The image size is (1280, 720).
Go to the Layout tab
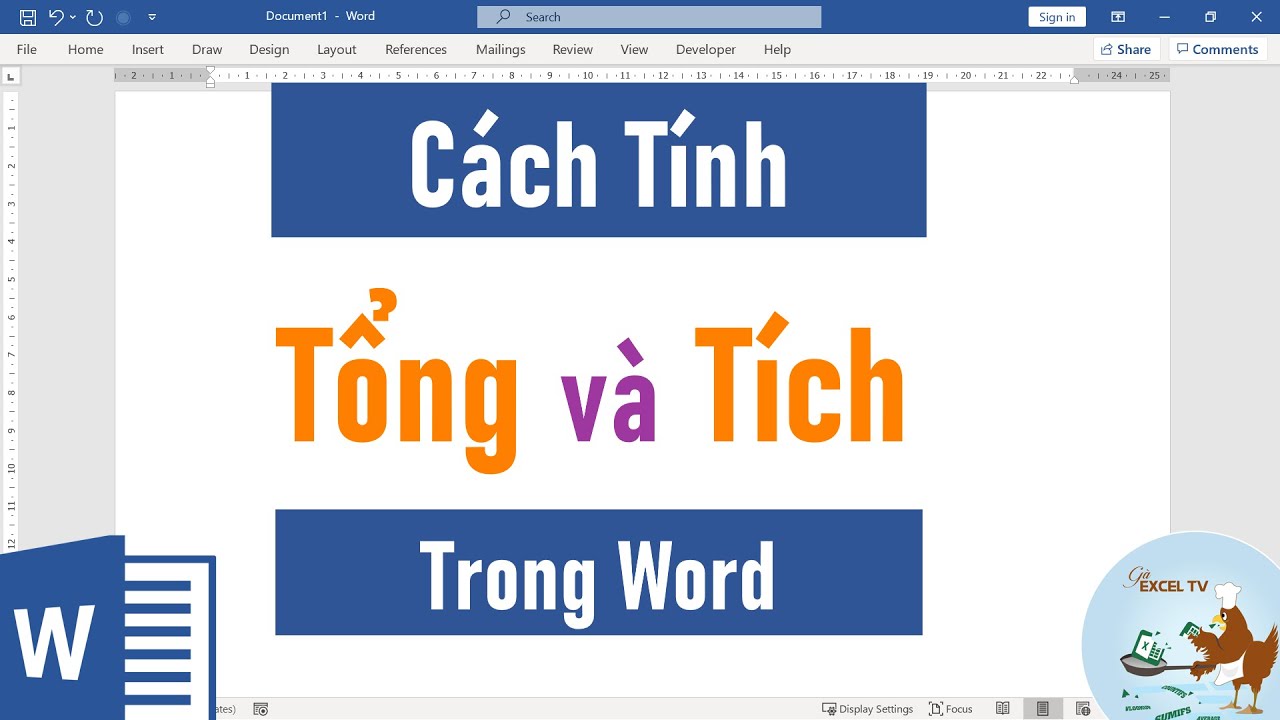pyautogui.click(x=337, y=49)
